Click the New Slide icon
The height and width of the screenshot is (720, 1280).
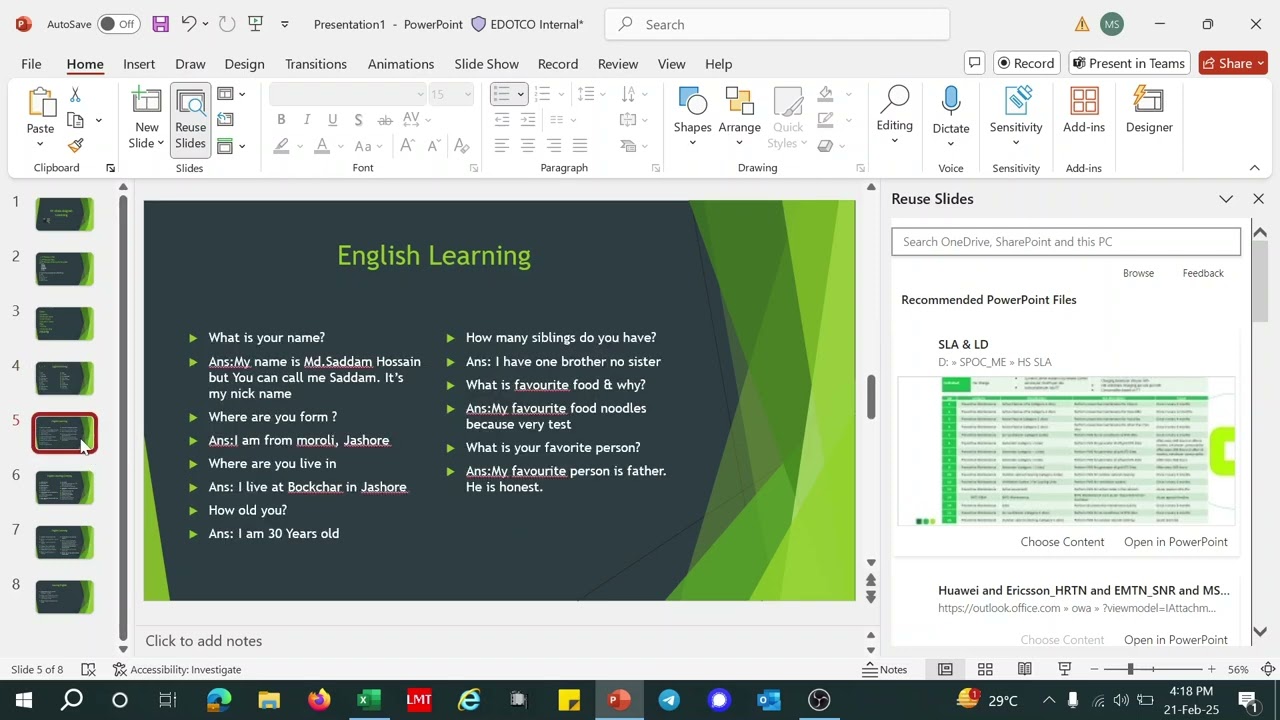tap(146, 103)
